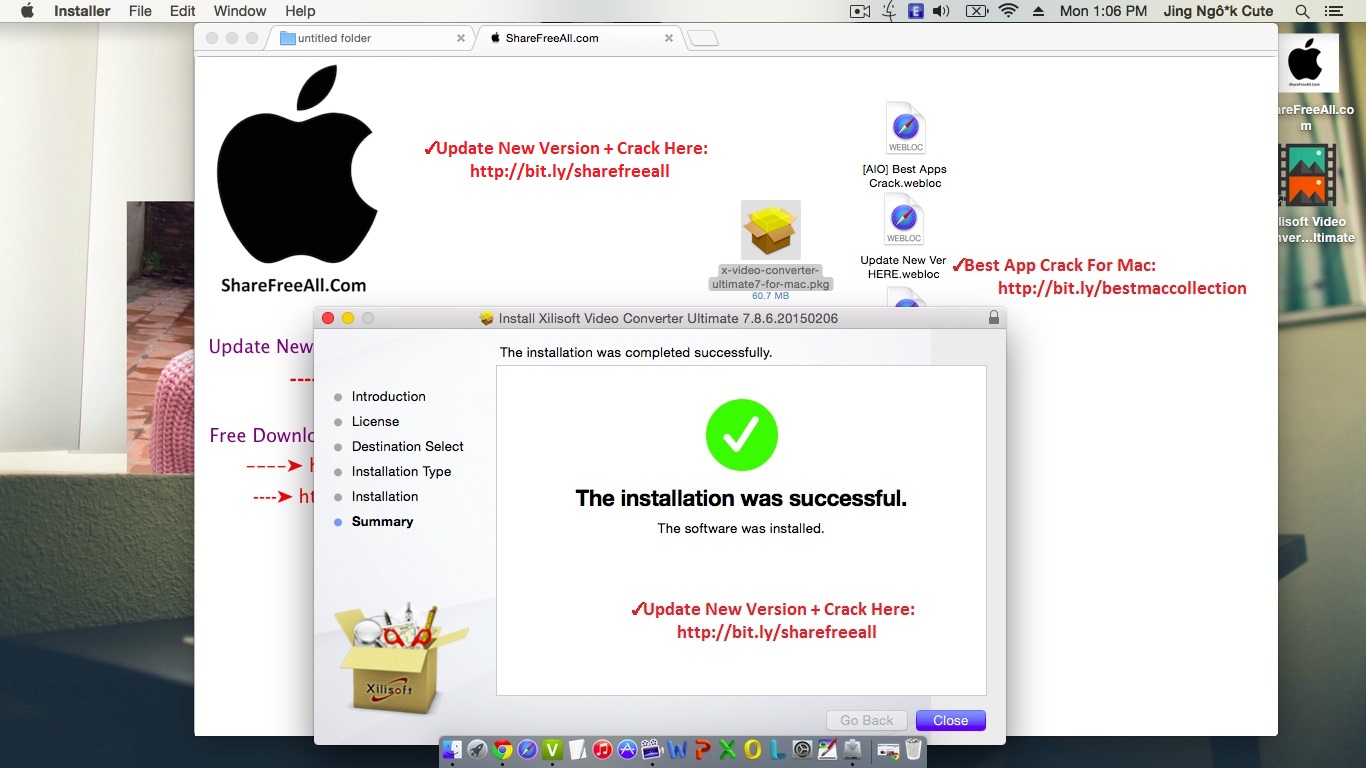Open the Window menu

(240, 11)
